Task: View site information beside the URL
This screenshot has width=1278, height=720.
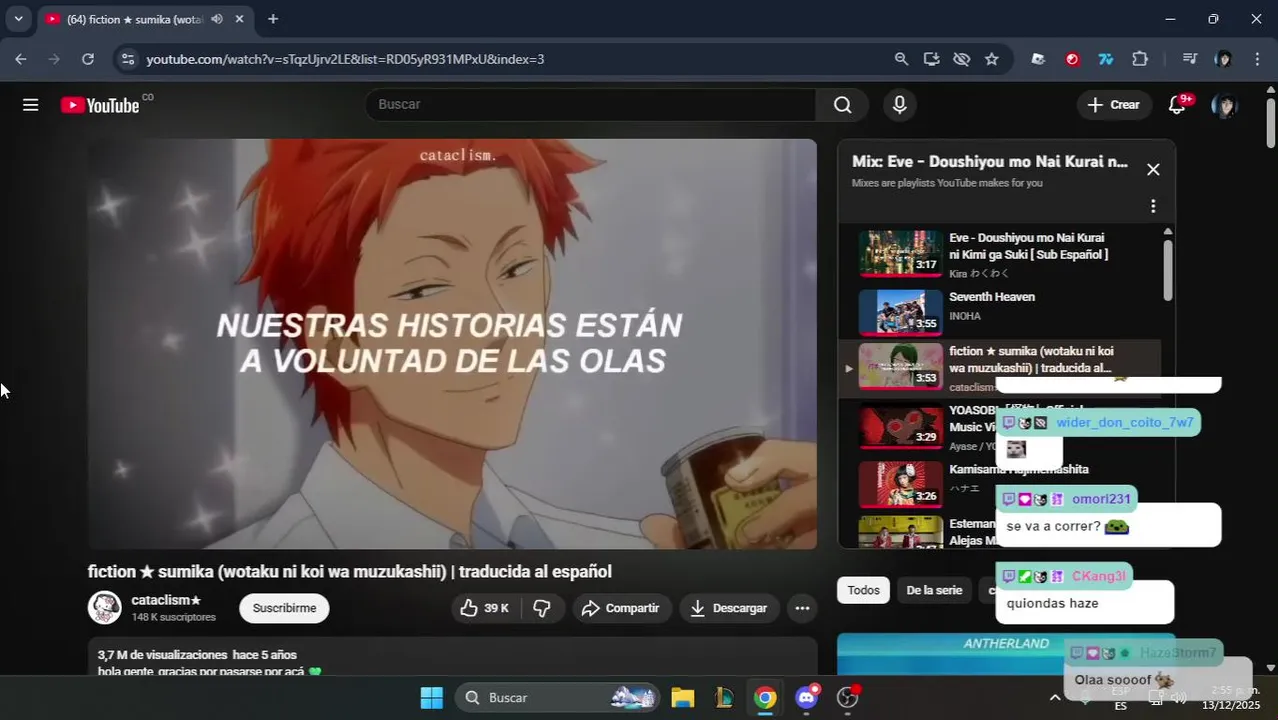Action: 127,59
